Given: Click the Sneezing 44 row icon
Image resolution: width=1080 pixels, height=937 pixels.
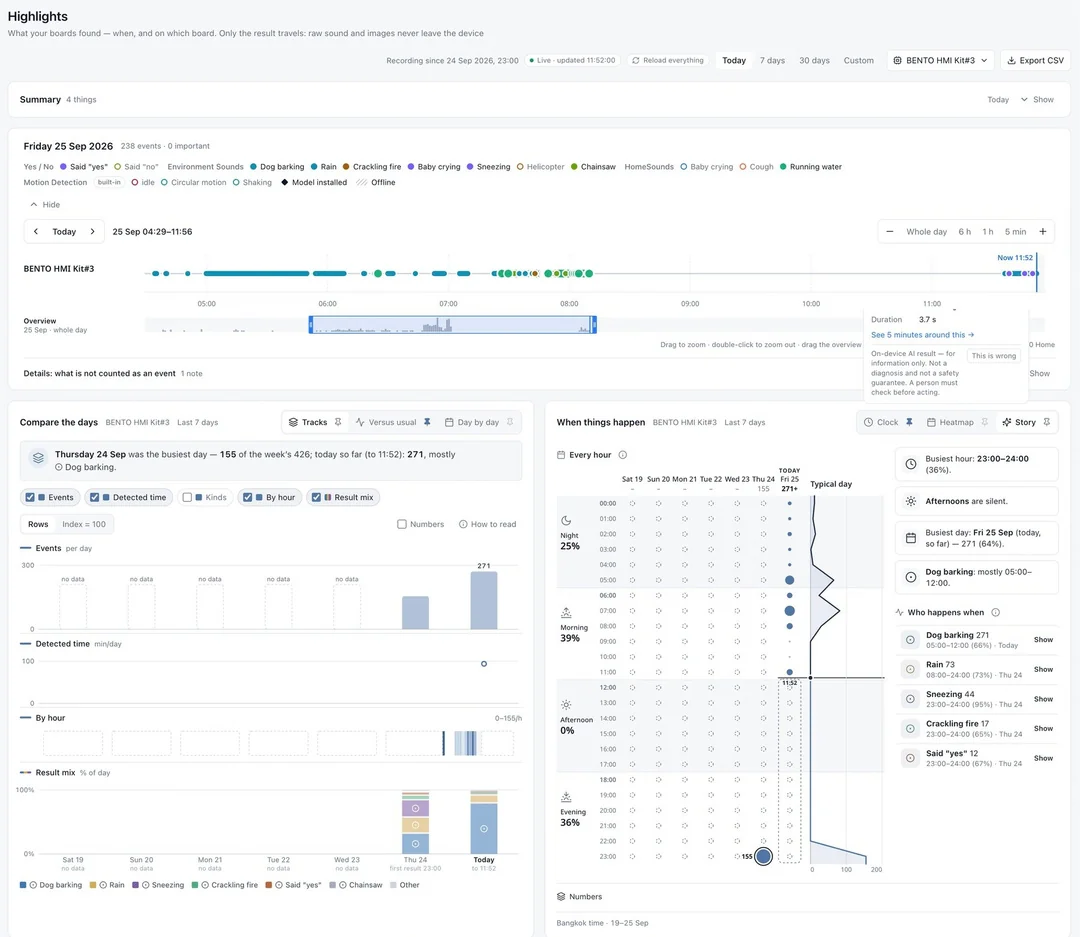Looking at the screenshot, I should click(910, 699).
